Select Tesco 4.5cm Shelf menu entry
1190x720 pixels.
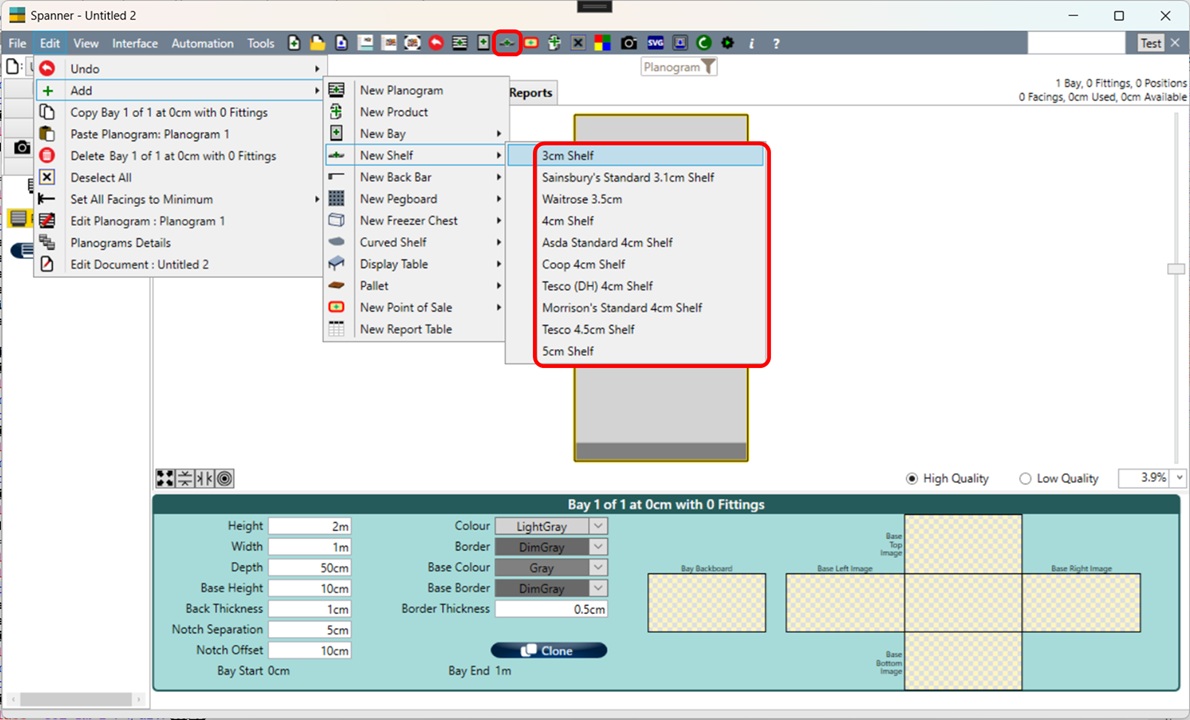point(588,330)
